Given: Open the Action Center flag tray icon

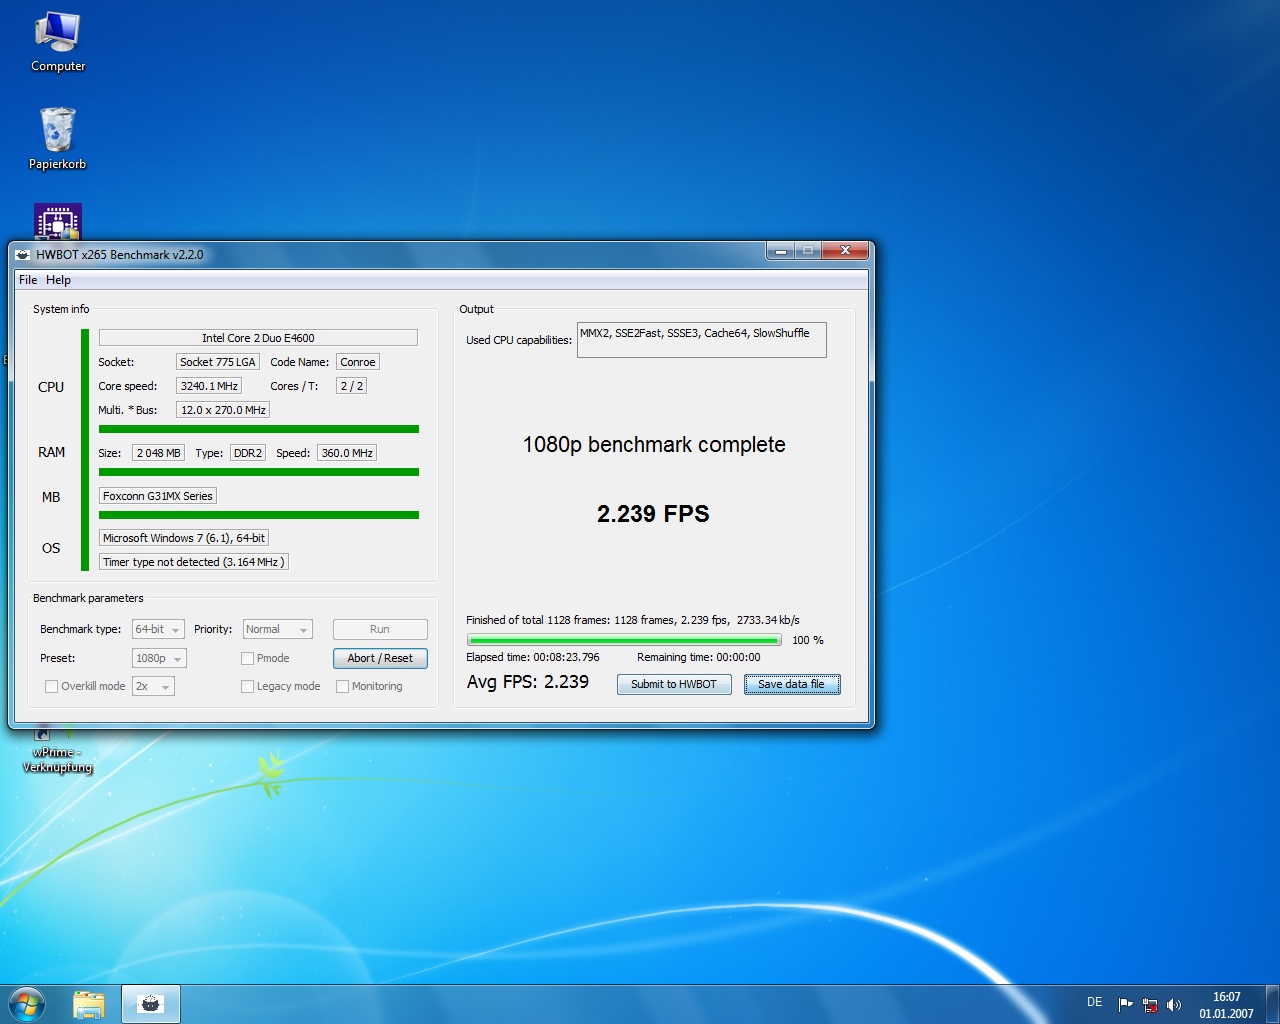Looking at the screenshot, I should 1125,1004.
